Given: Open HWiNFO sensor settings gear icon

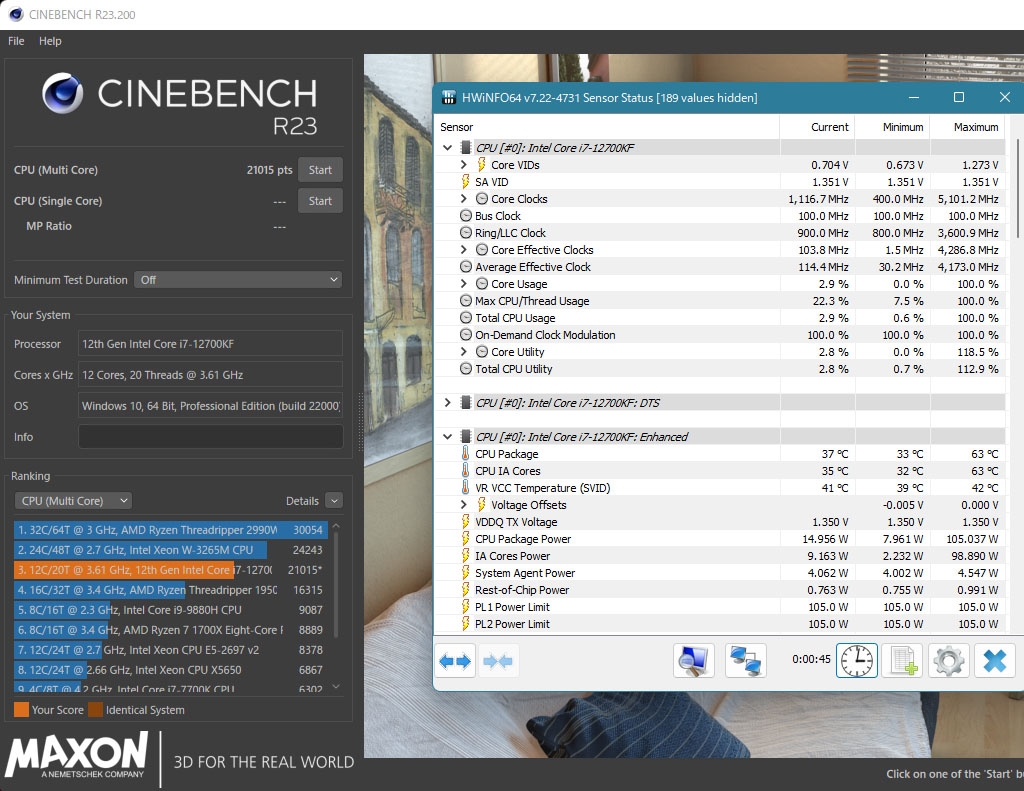Looking at the screenshot, I should [948, 660].
